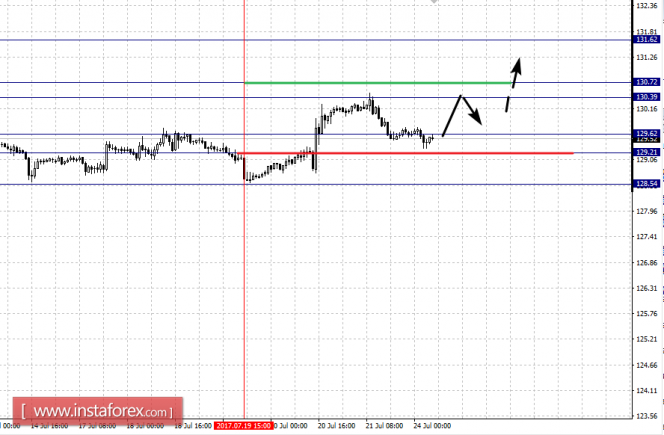Image resolution: width=664 pixels, height=435 pixels.
Task: Click the 131.26 price scale value
Action: pyautogui.click(x=647, y=57)
